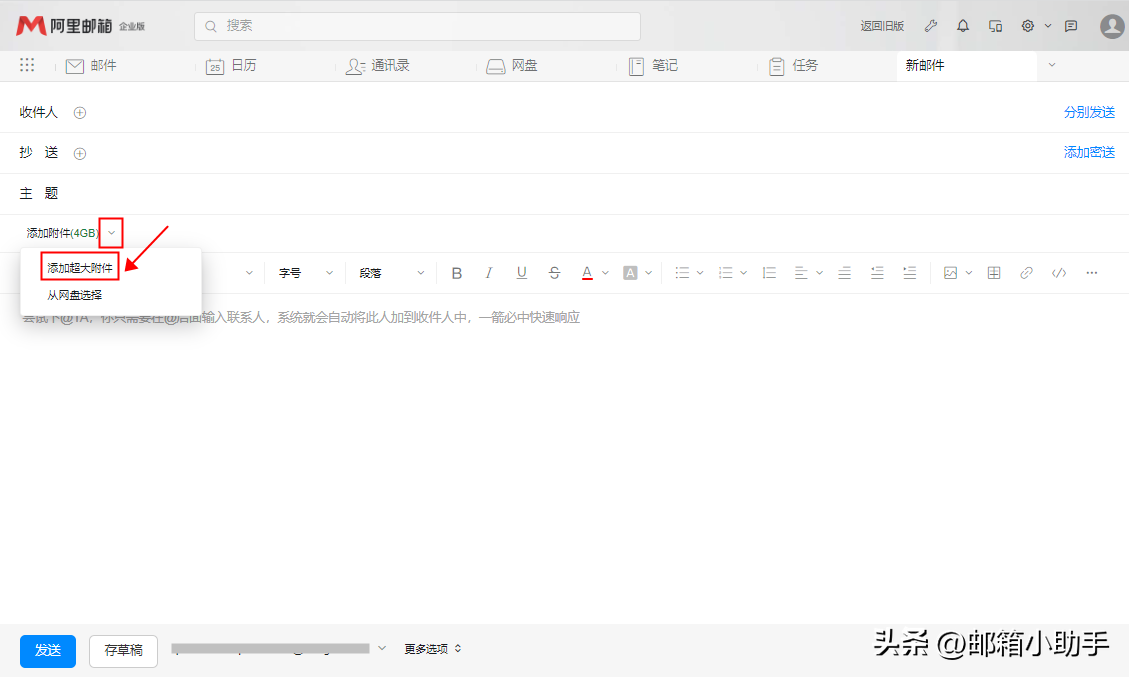Insert a table into the email
Image resolution: width=1129 pixels, height=677 pixels.
click(994, 273)
